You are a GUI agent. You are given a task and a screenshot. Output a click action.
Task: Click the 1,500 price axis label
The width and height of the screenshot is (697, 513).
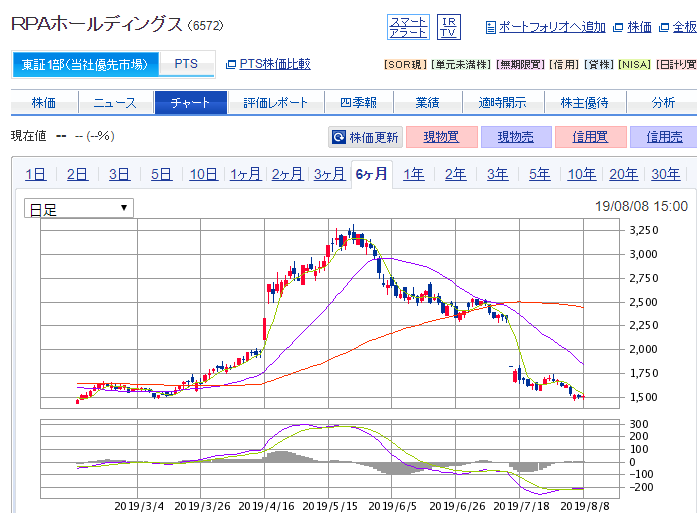click(644, 397)
